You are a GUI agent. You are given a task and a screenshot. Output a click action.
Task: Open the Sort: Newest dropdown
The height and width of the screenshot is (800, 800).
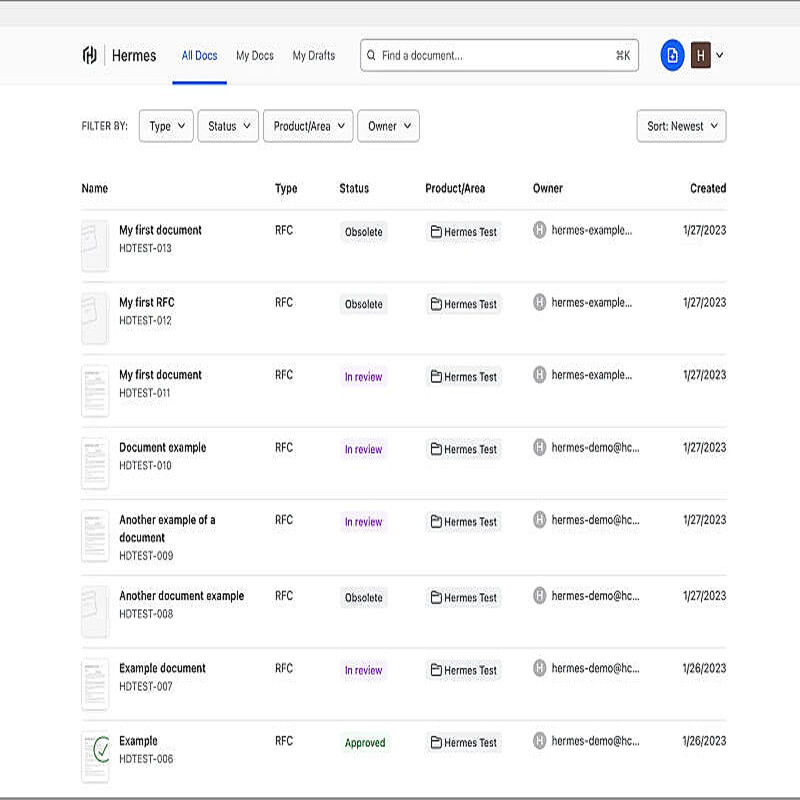pos(681,126)
